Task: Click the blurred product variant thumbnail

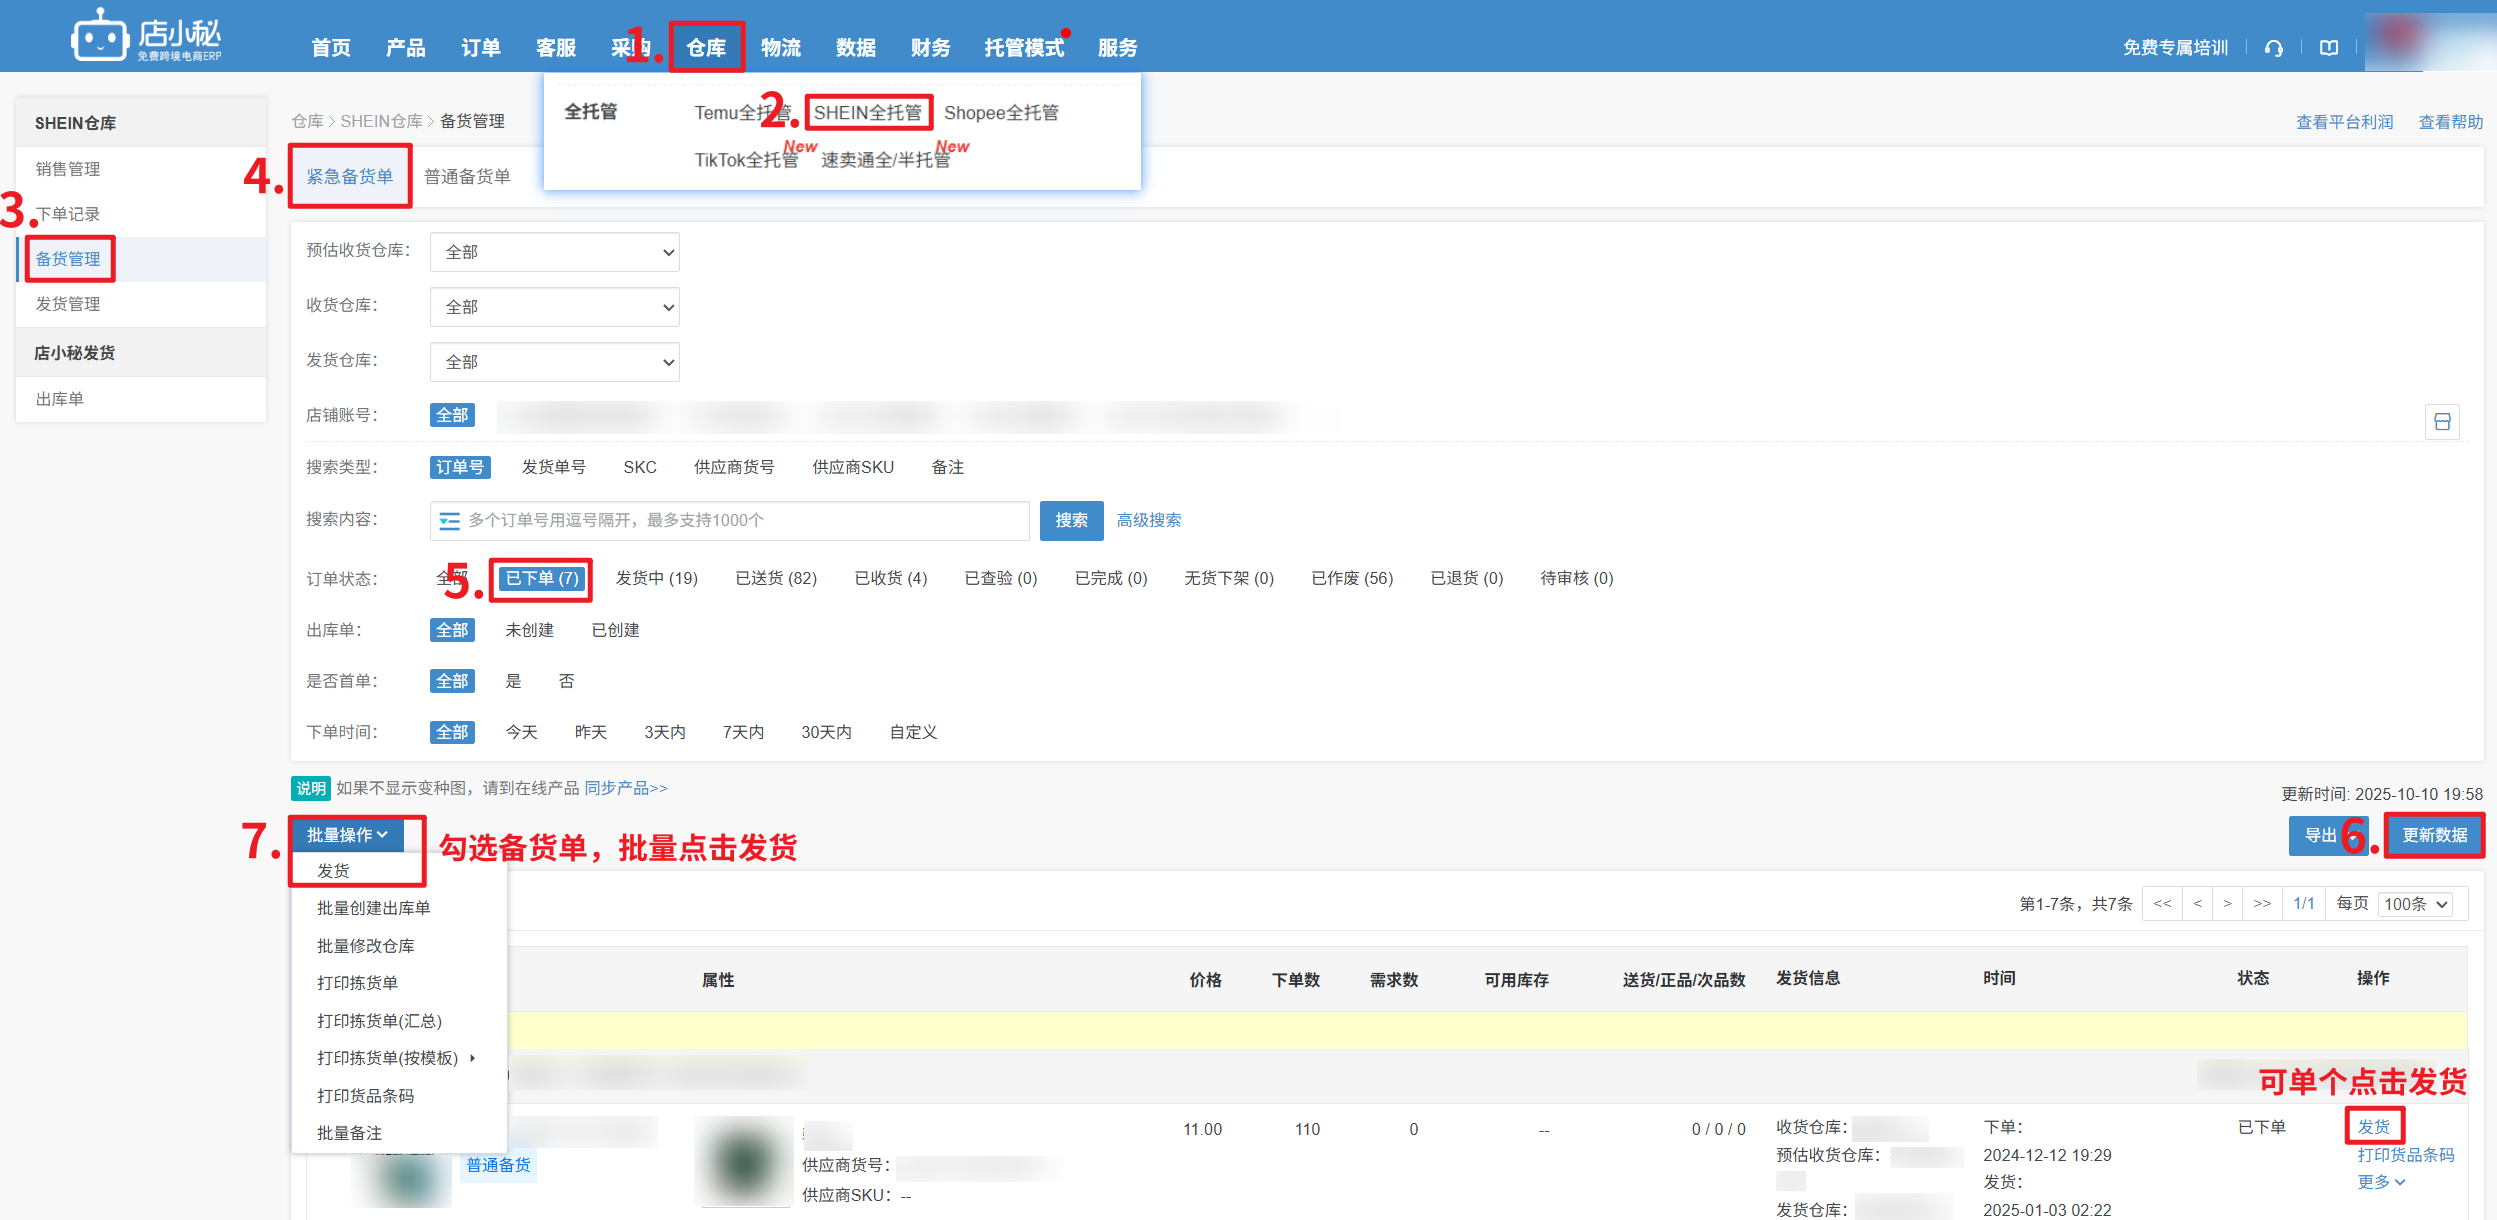Action: tap(743, 1160)
